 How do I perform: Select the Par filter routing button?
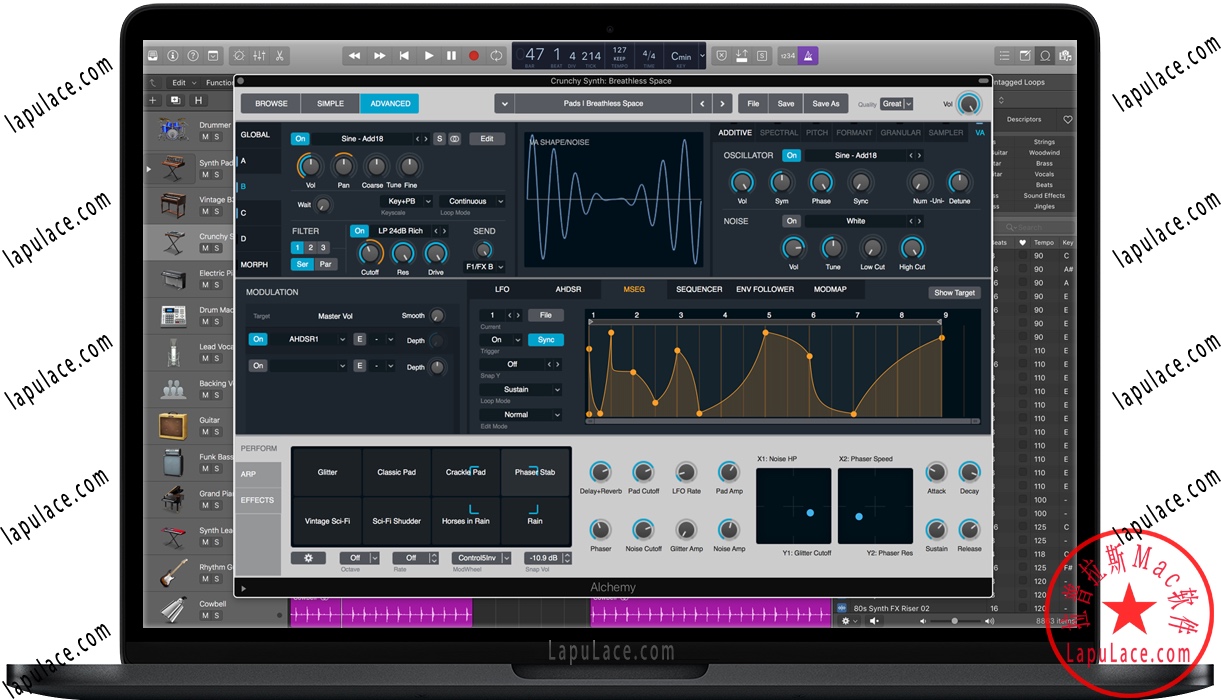[324, 264]
